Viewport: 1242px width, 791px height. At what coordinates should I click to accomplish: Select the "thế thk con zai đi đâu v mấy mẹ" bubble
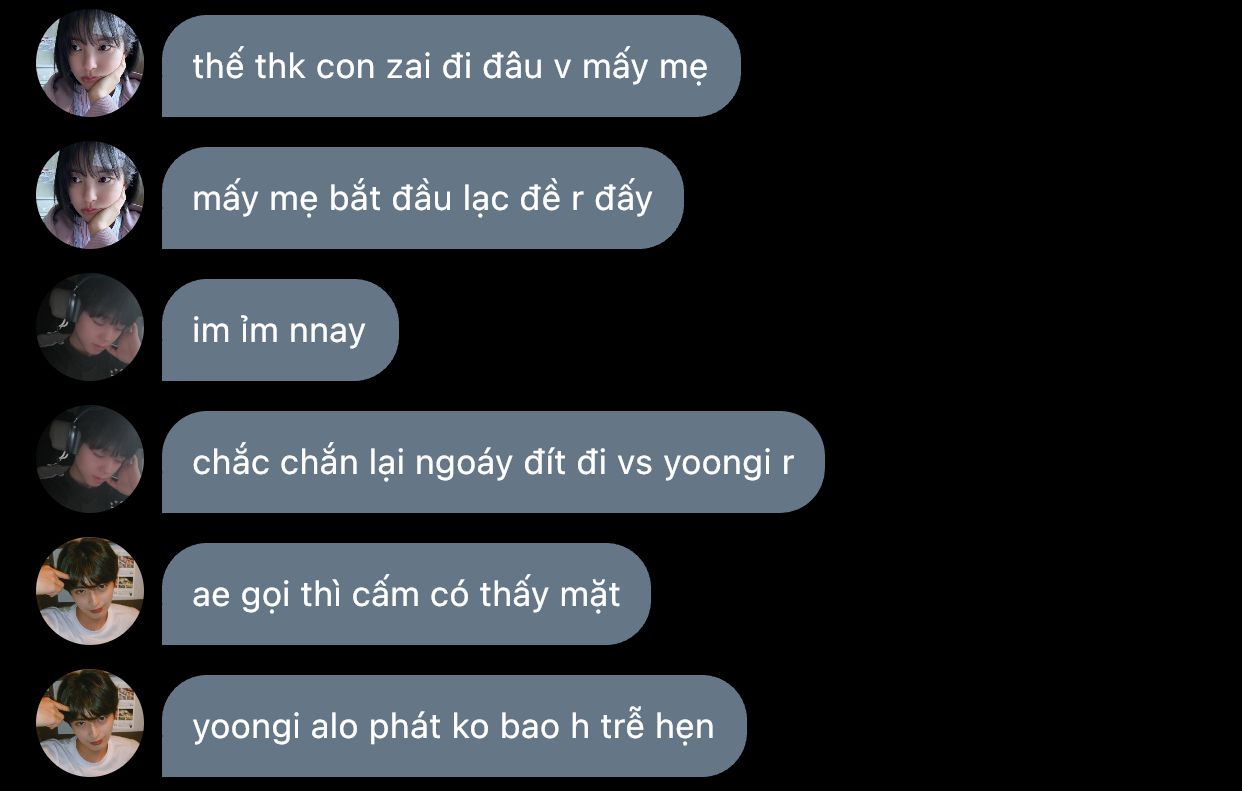[x=451, y=66]
